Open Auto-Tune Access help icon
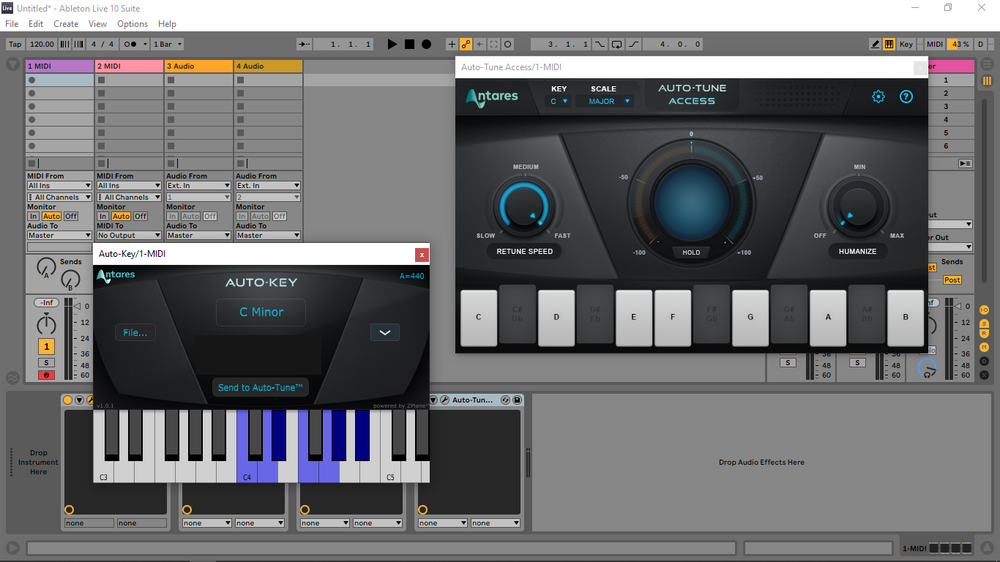Image resolution: width=1000 pixels, height=562 pixels. coord(906,96)
